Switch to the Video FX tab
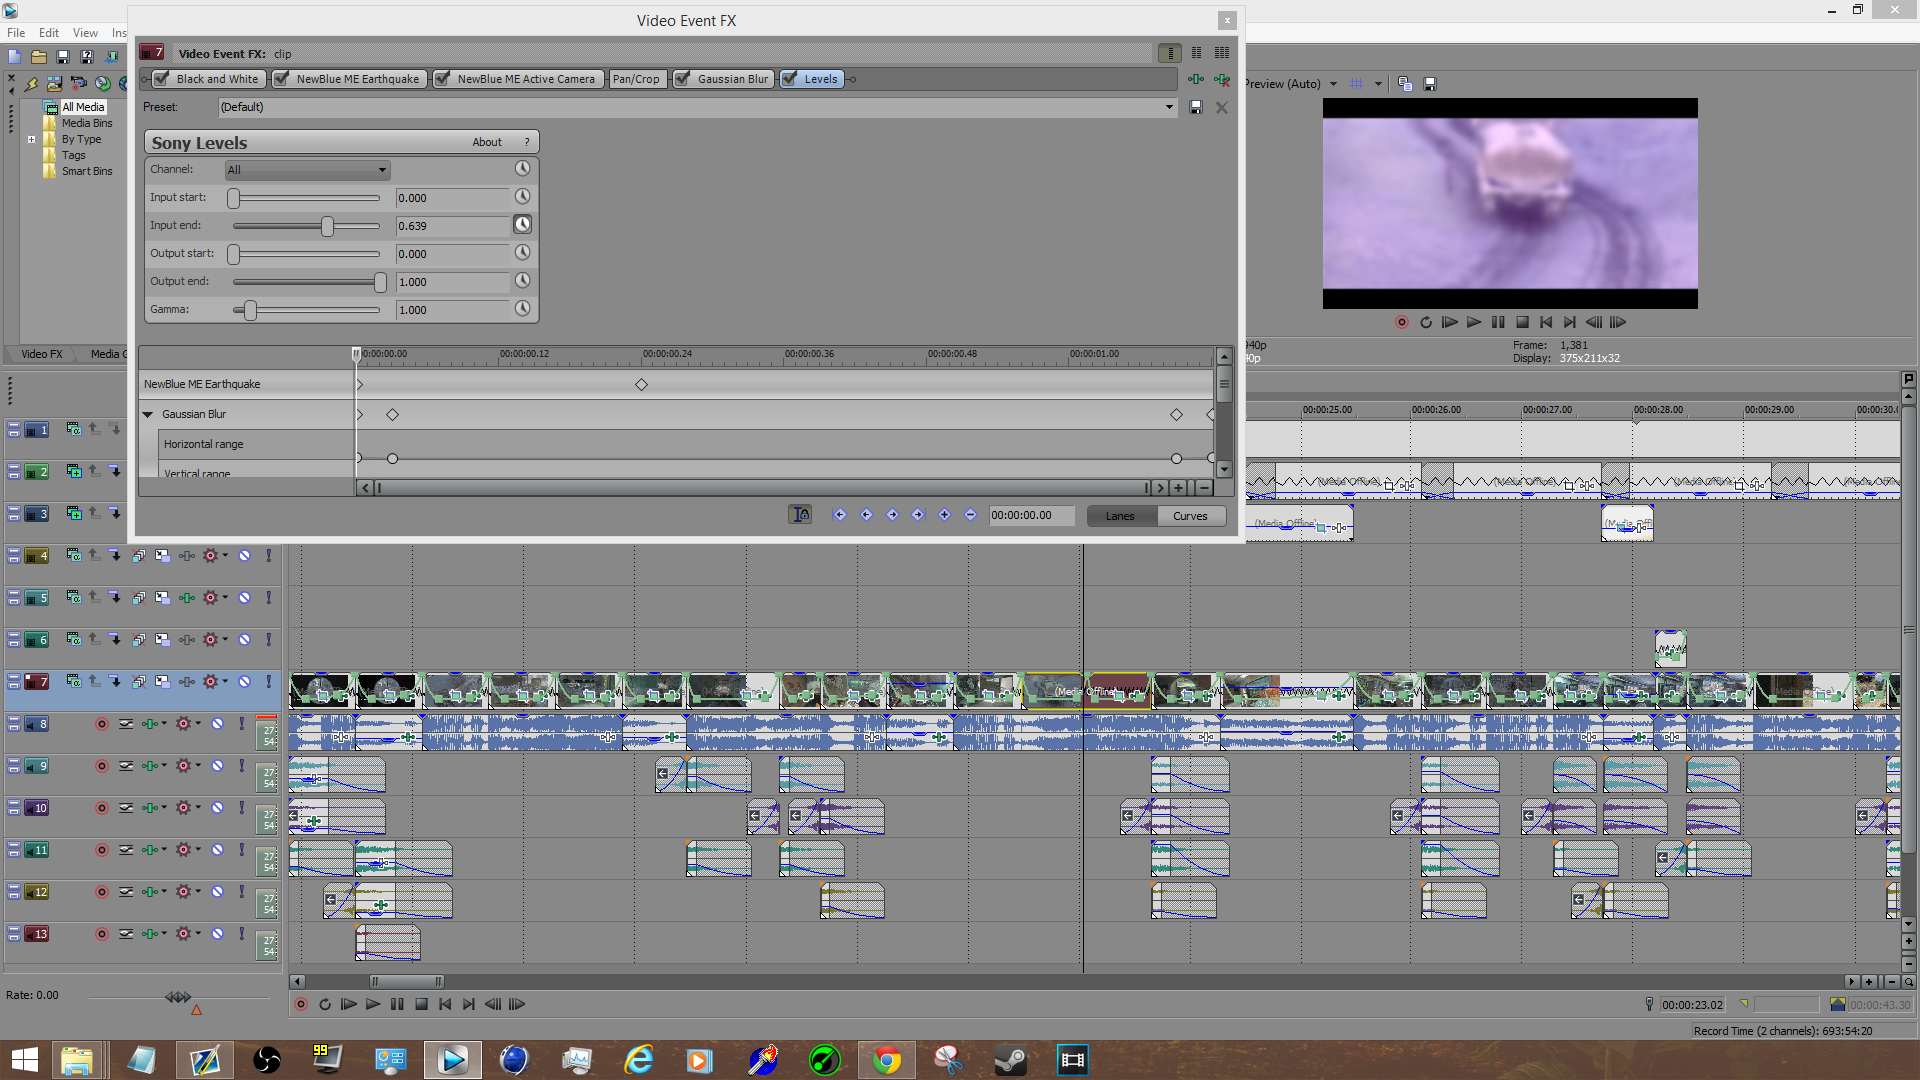 point(41,354)
